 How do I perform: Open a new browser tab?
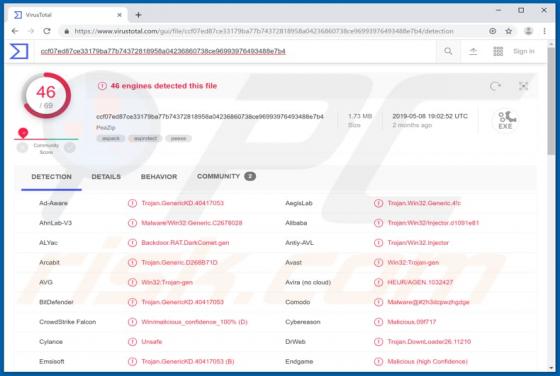pyautogui.click(x=139, y=15)
